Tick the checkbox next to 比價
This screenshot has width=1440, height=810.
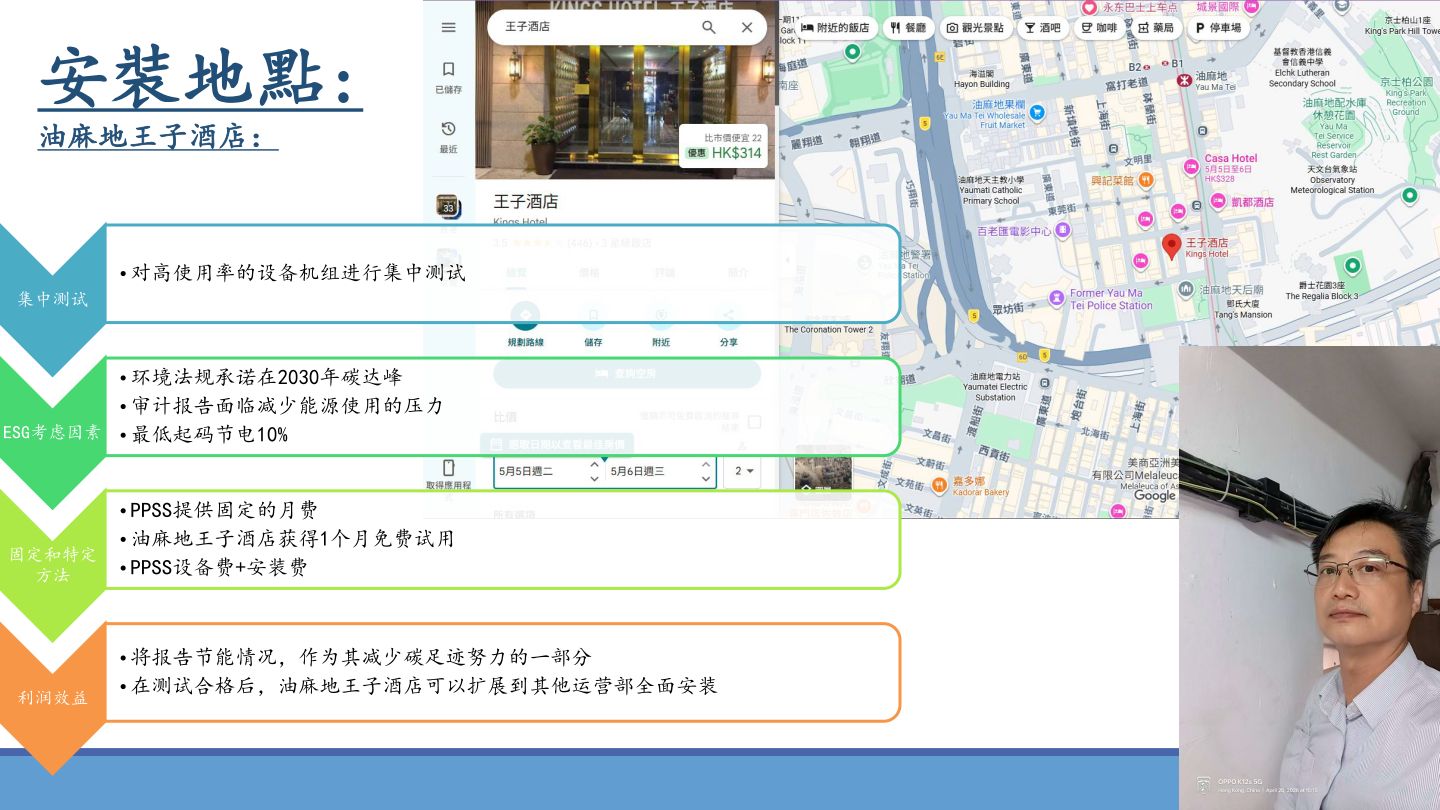tap(754, 422)
